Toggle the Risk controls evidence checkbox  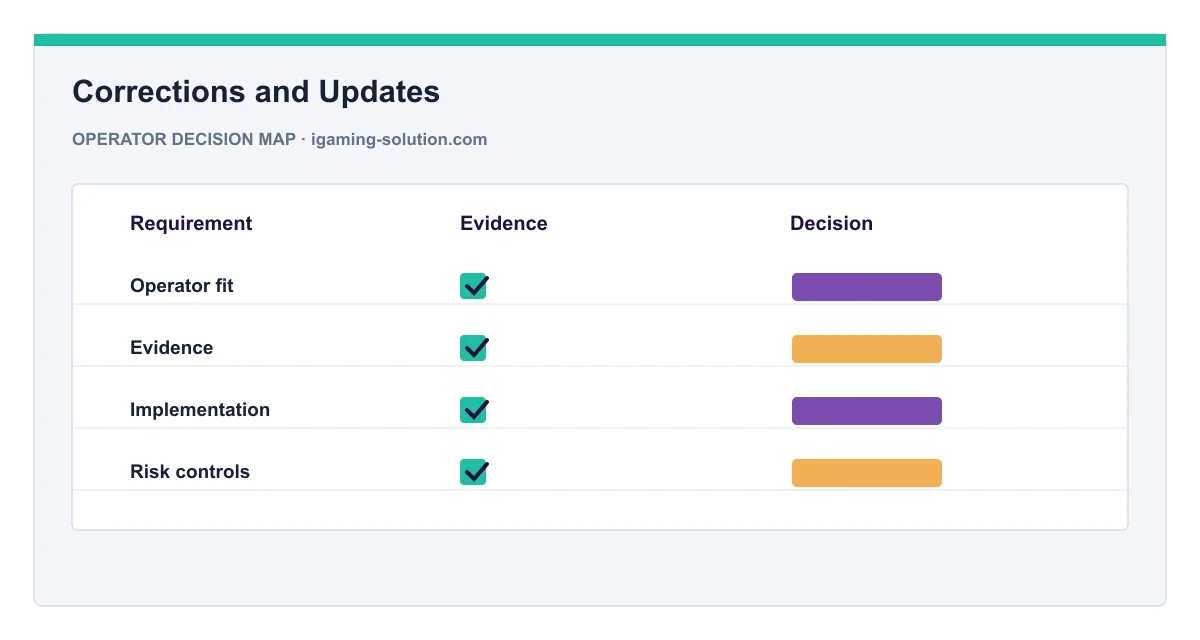473,472
